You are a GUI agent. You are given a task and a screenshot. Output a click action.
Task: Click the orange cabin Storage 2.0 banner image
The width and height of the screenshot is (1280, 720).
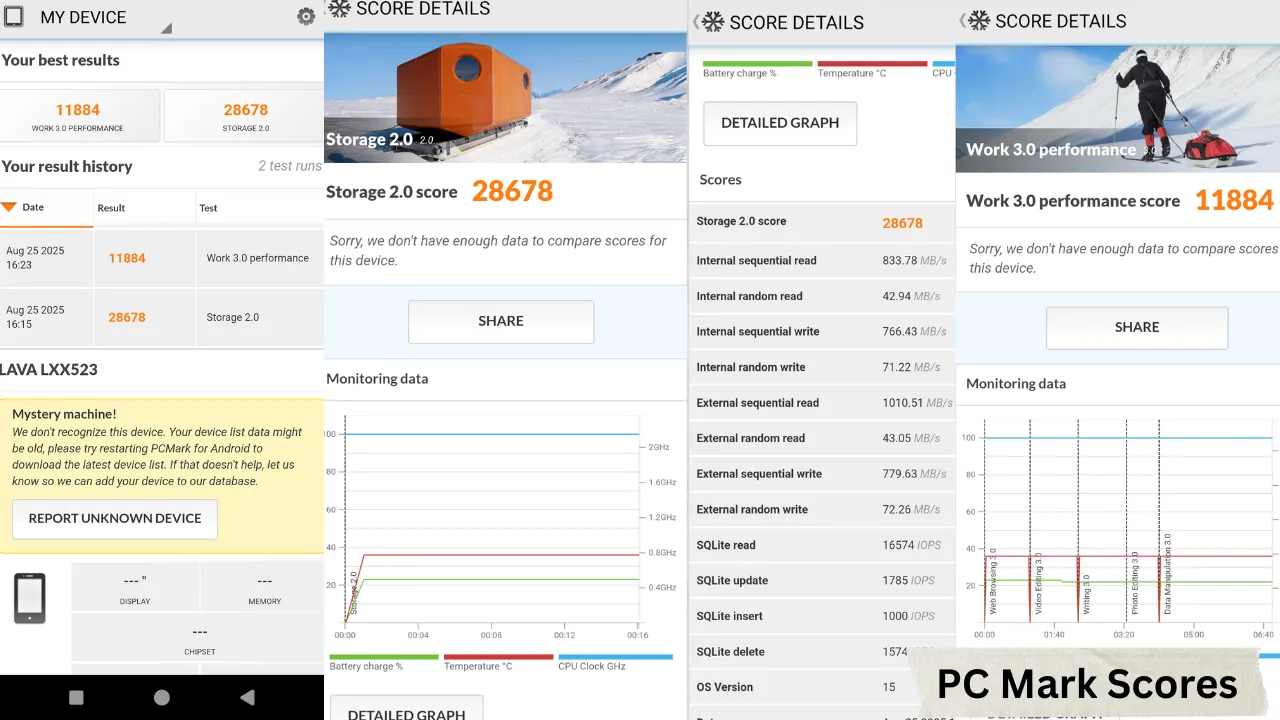pos(505,97)
